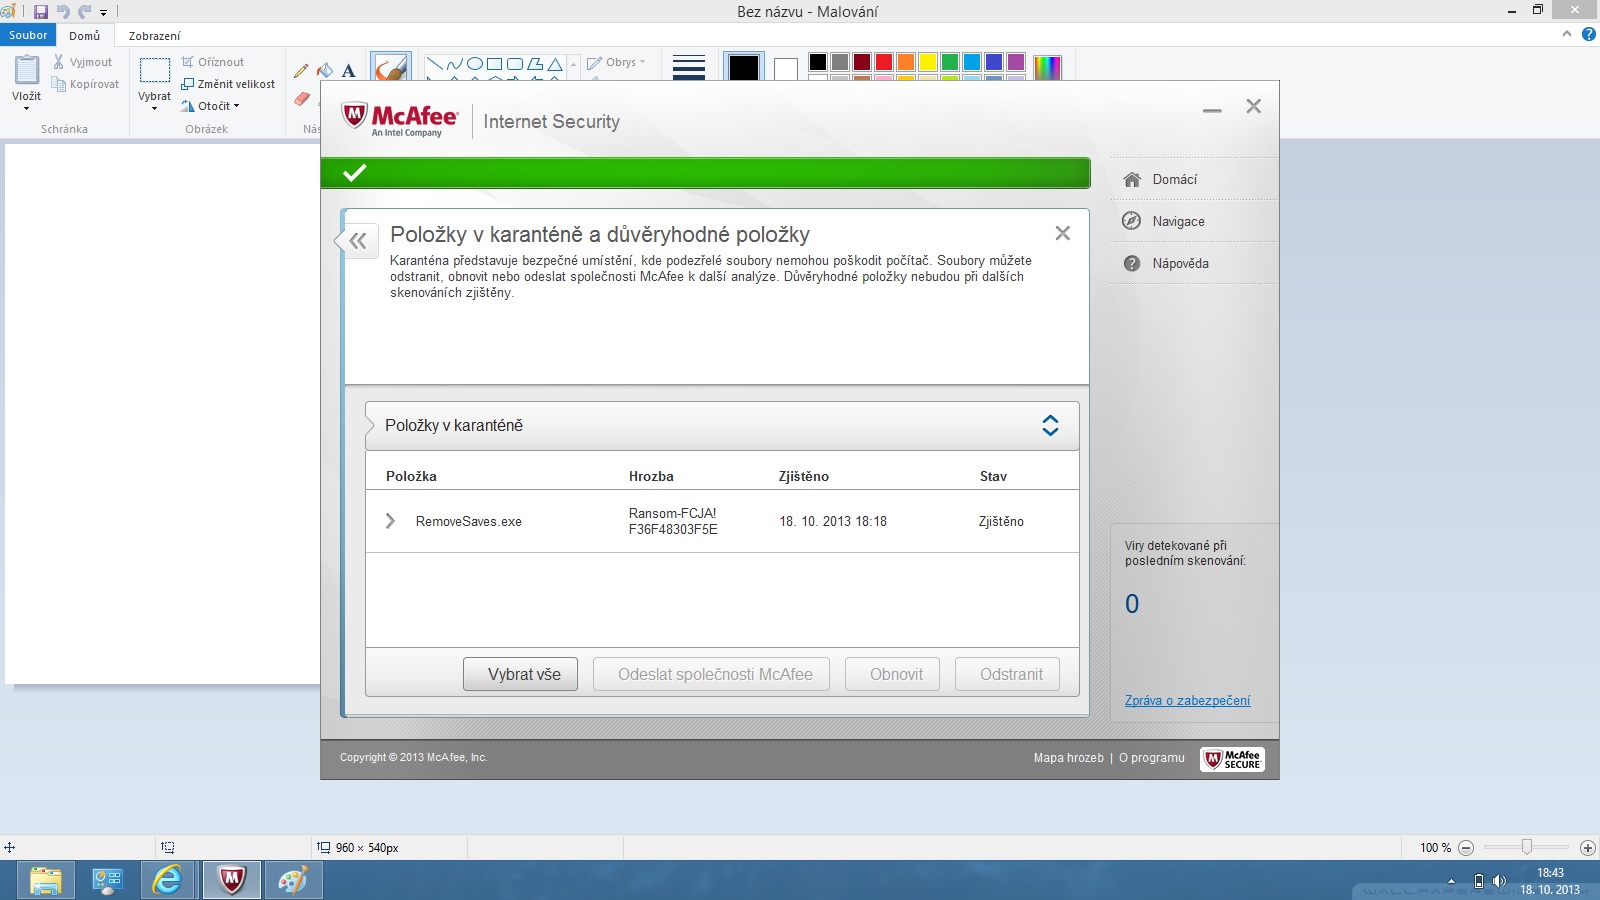The width and height of the screenshot is (1600, 900).
Task: Click Oříznout (crop) in the Paint ribbon
Action: tap(212, 62)
